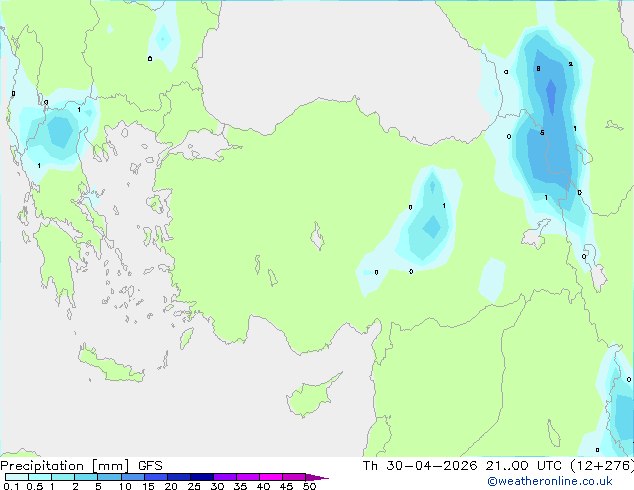Click the 0.1–0.5 mm legend color swatch
Image resolution: width=634 pixels, height=490 pixels.
click(x=17, y=477)
